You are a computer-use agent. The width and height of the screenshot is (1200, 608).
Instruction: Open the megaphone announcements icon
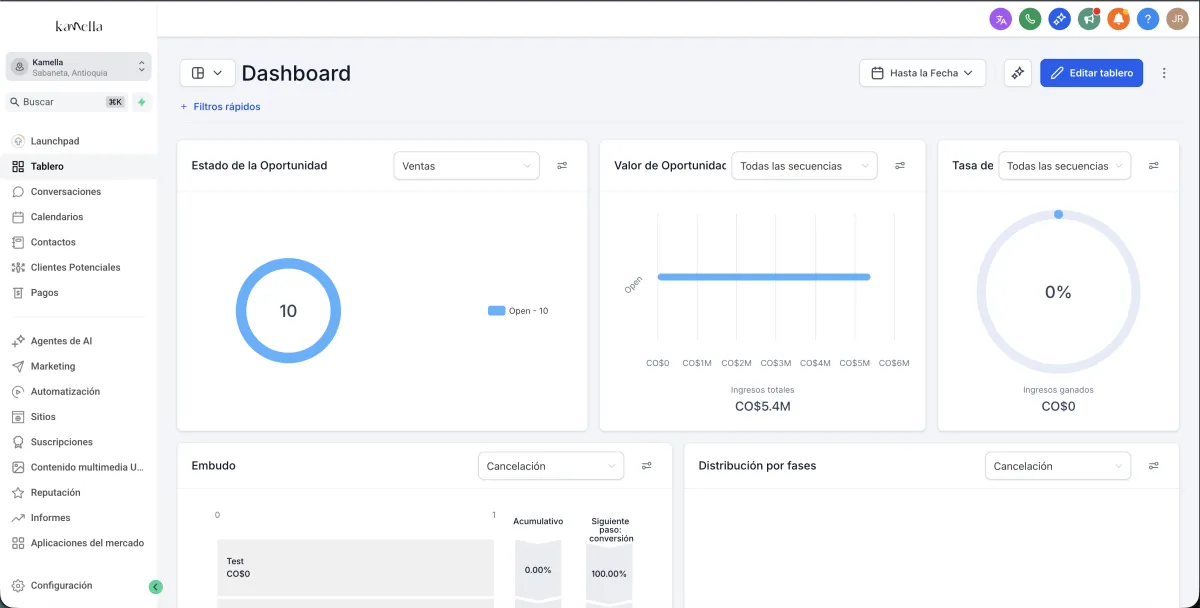click(1089, 19)
